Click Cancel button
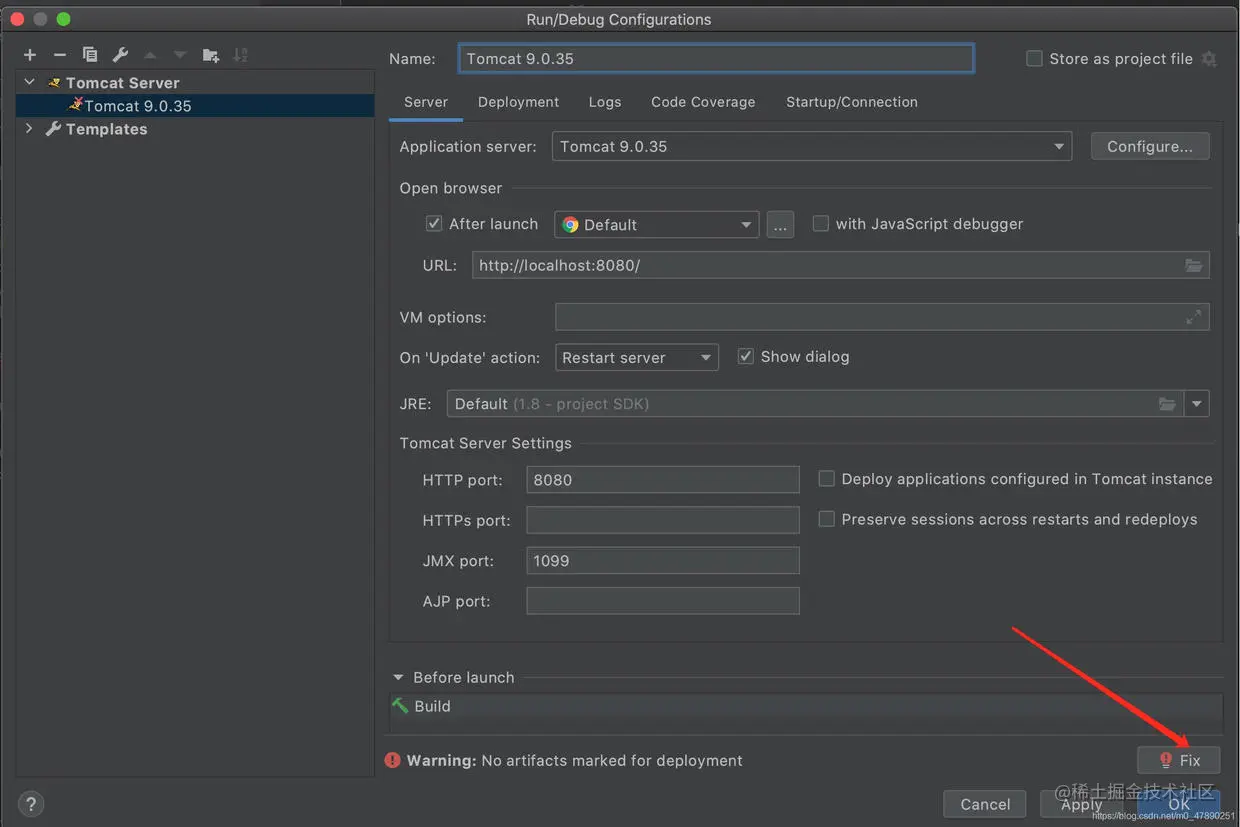 (985, 804)
